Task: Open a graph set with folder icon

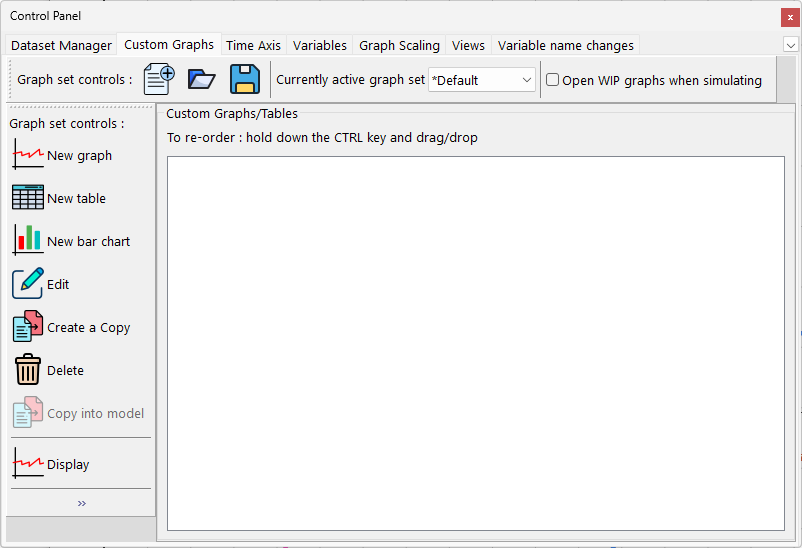Action: (x=202, y=79)
